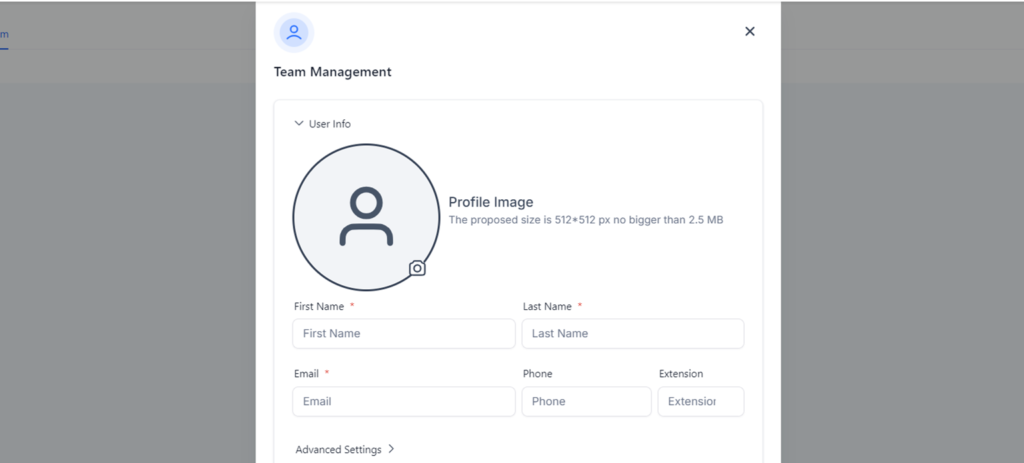Click the Extension field label
Screen dimensions: 1024x463
click(680, 374)
